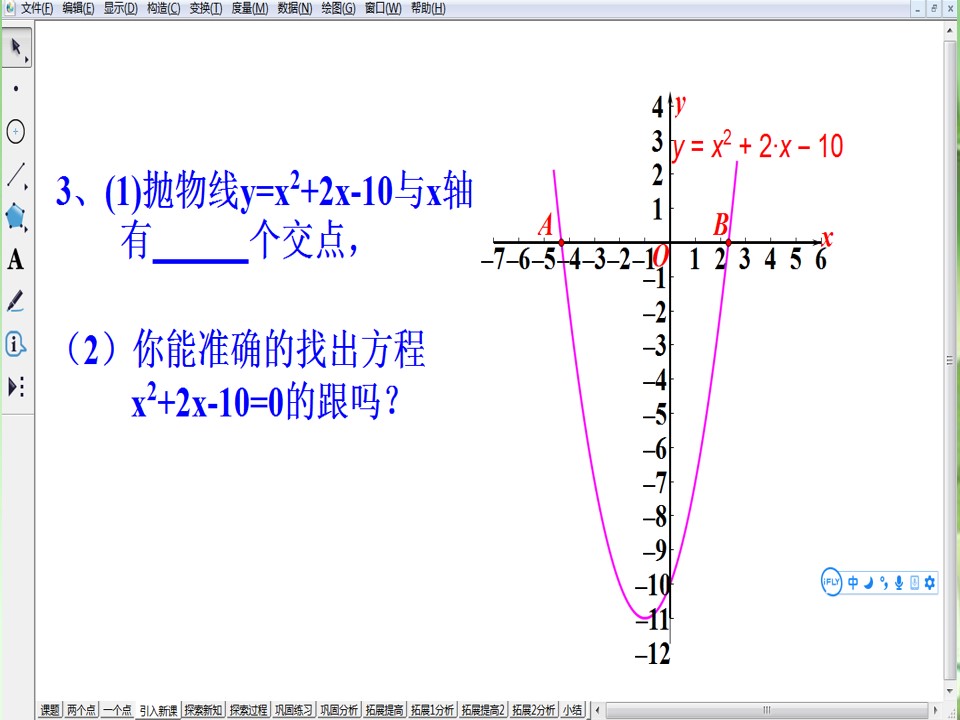Click the text 你能准确的找出方程

tap(279, 350)
